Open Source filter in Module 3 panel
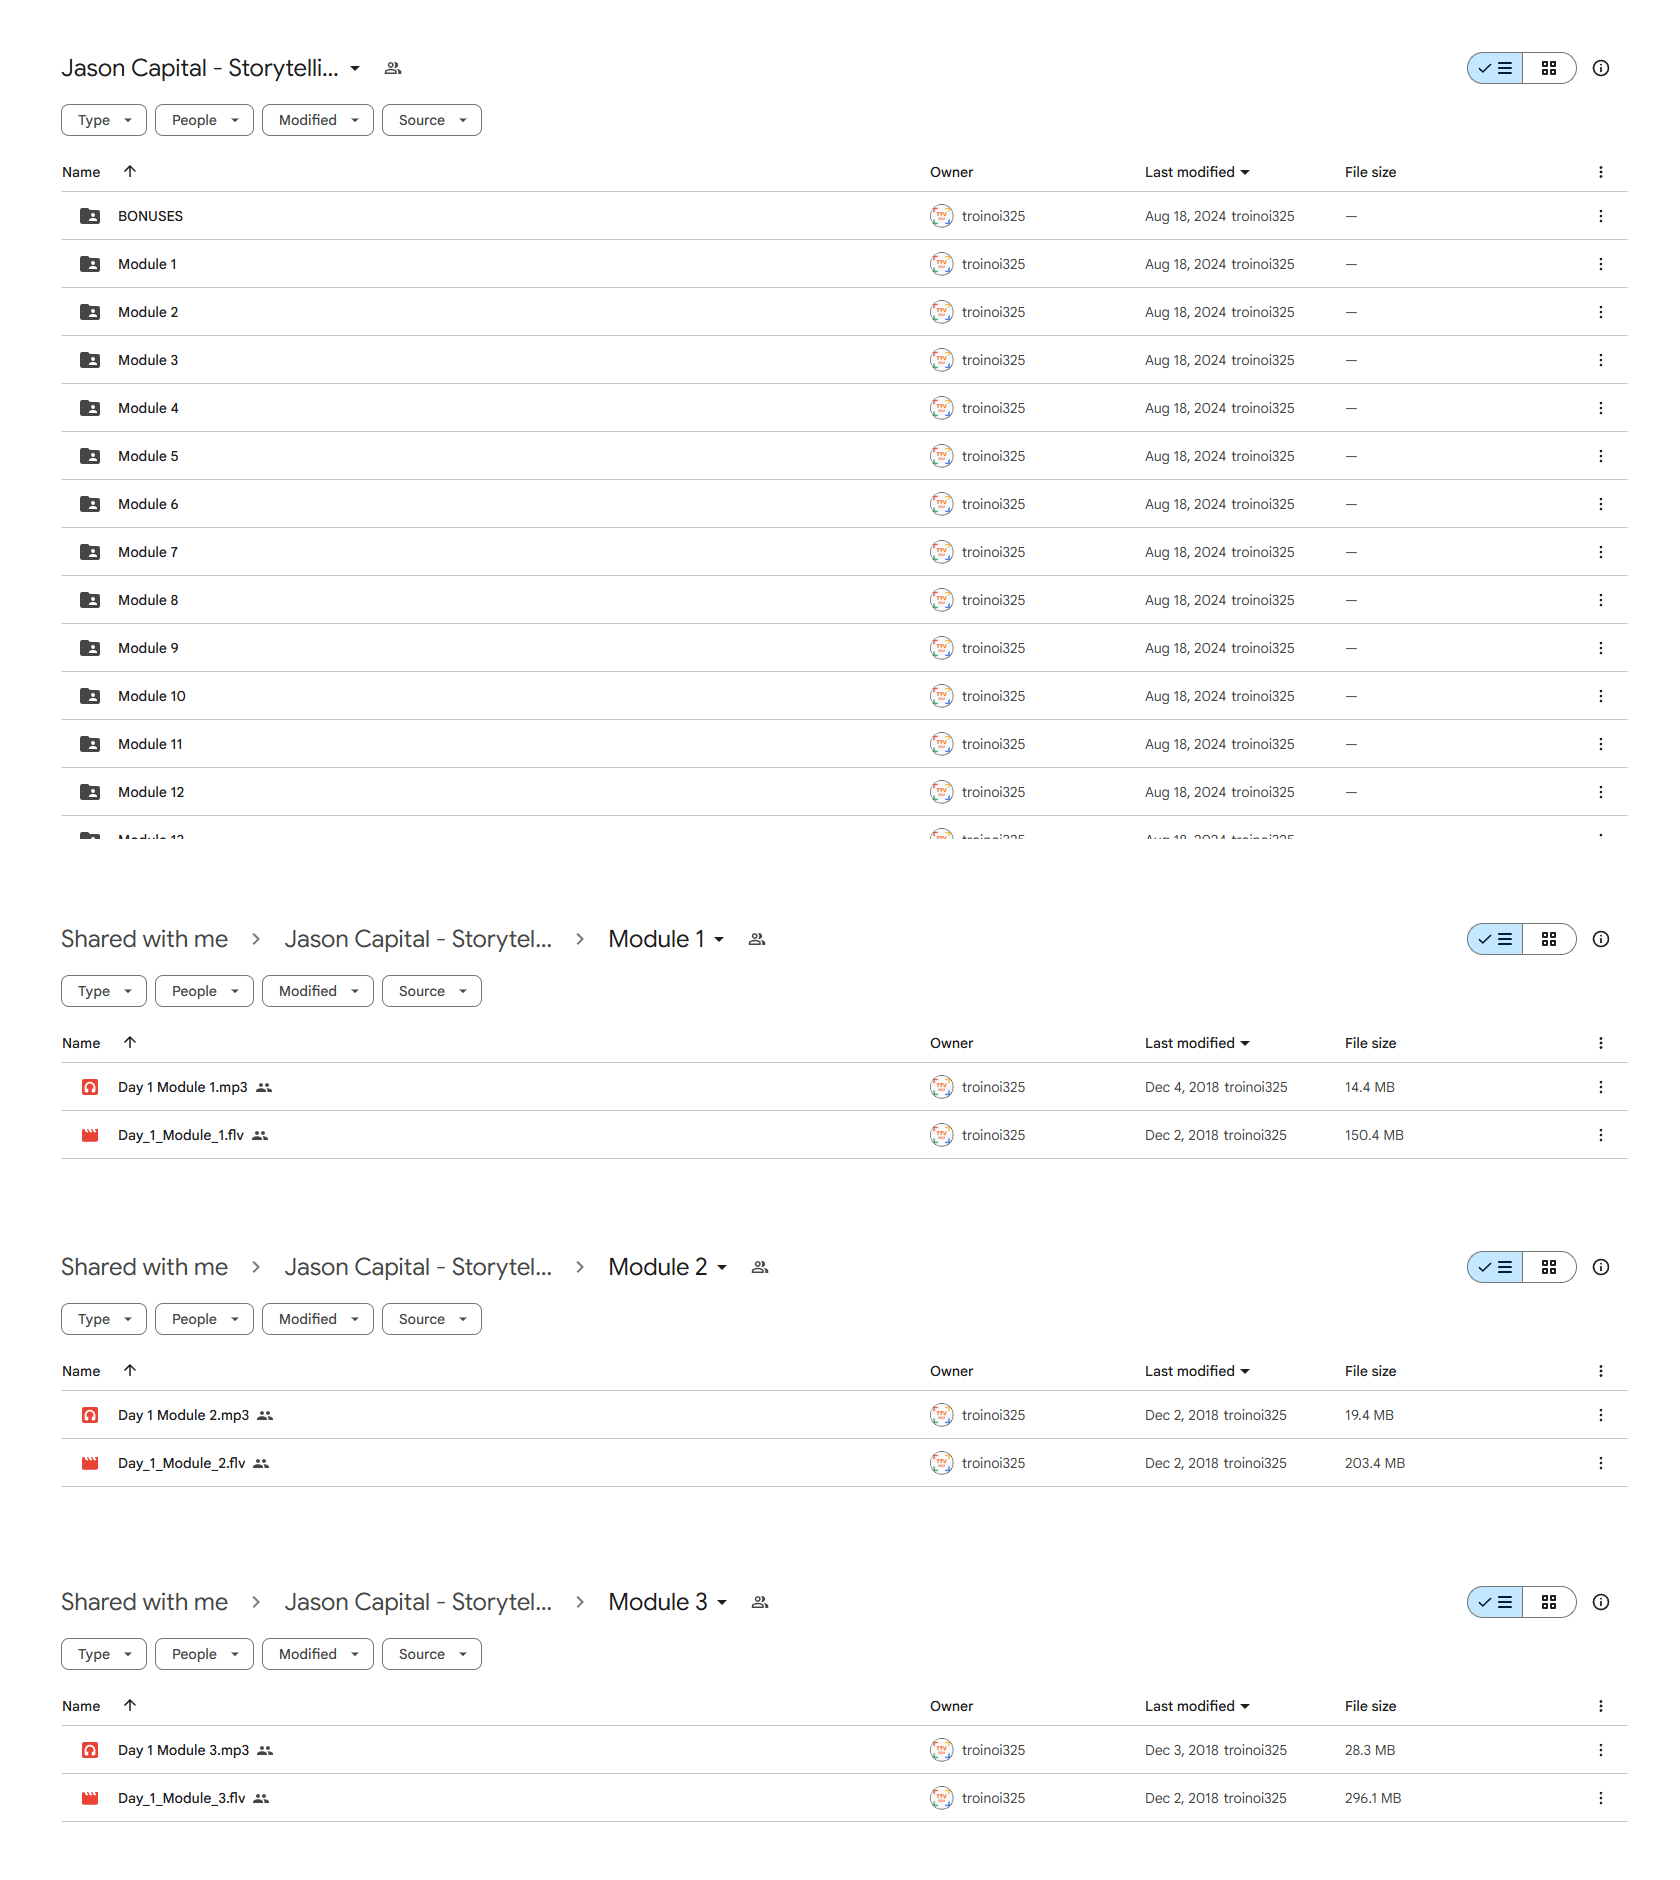This screenshot has width=1680, height=1880. 432,1654
